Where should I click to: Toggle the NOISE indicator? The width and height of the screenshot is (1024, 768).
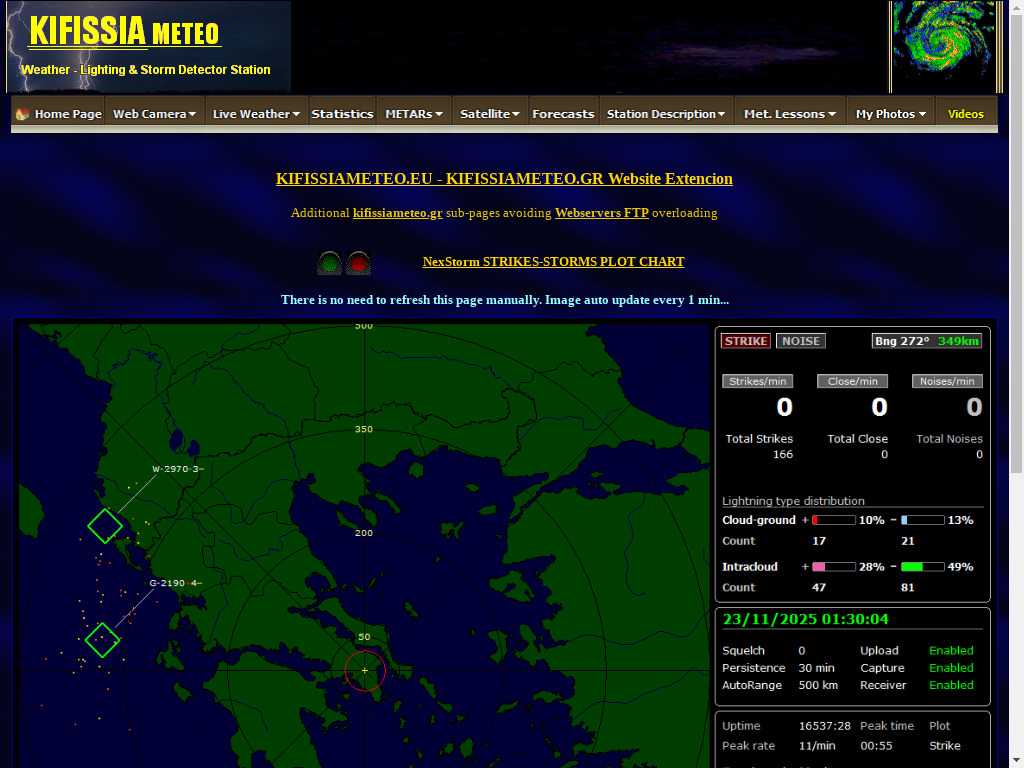click(x=800, y=341)
